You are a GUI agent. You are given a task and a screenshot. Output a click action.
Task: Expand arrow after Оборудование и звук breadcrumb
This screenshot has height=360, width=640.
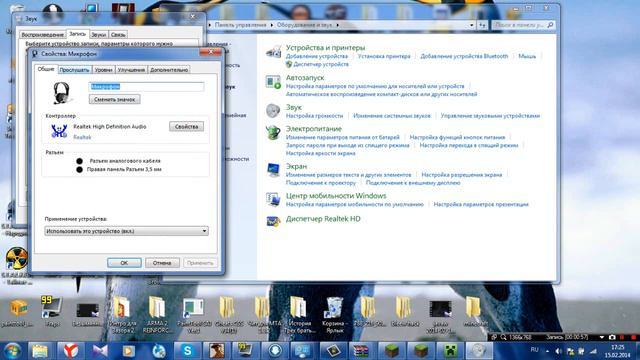(x=338, y=25)
